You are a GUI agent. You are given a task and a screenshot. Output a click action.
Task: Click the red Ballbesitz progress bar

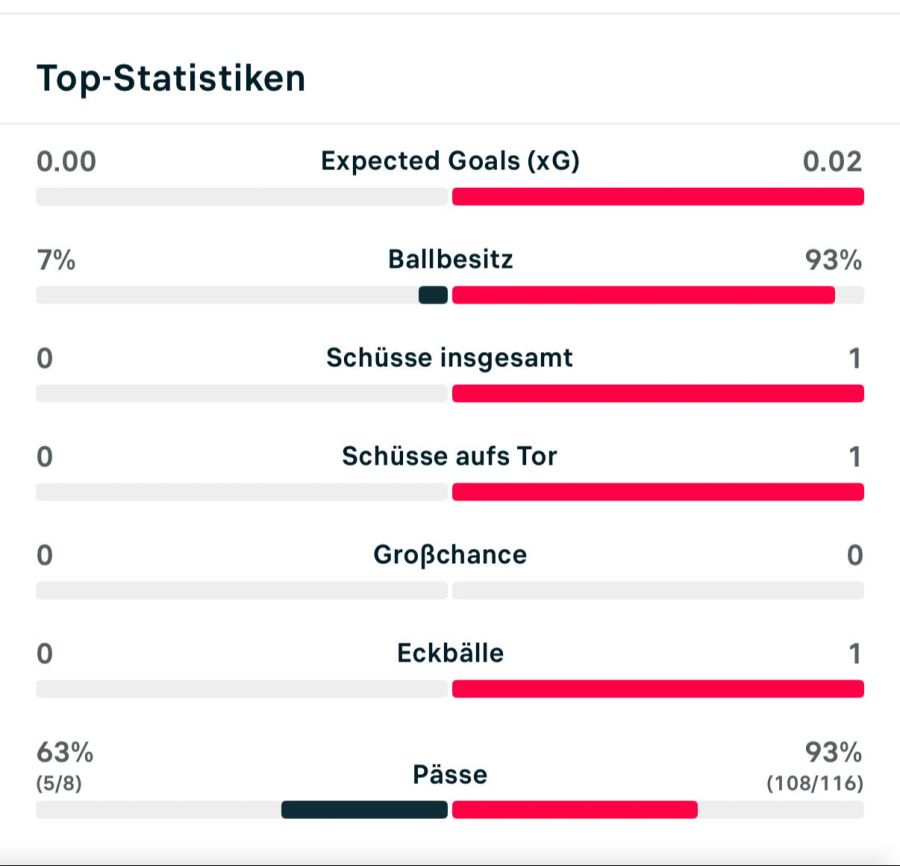pyautogui.click(x=643, y=295)
